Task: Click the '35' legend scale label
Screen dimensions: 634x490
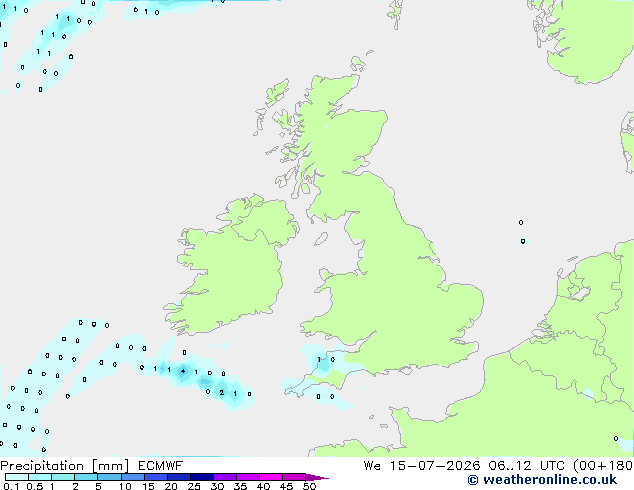Action: [x=240, y=486]
